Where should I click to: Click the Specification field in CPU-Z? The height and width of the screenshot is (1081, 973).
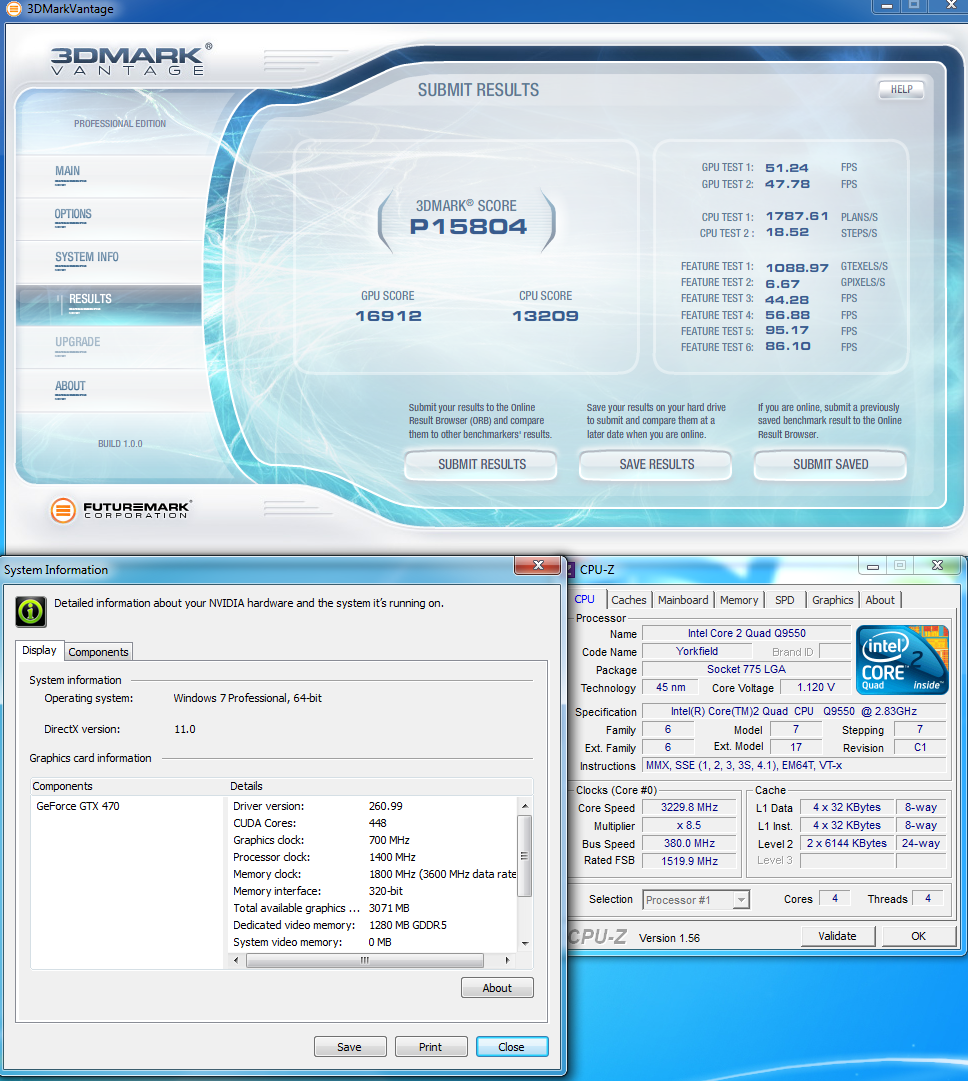(794, 711)
